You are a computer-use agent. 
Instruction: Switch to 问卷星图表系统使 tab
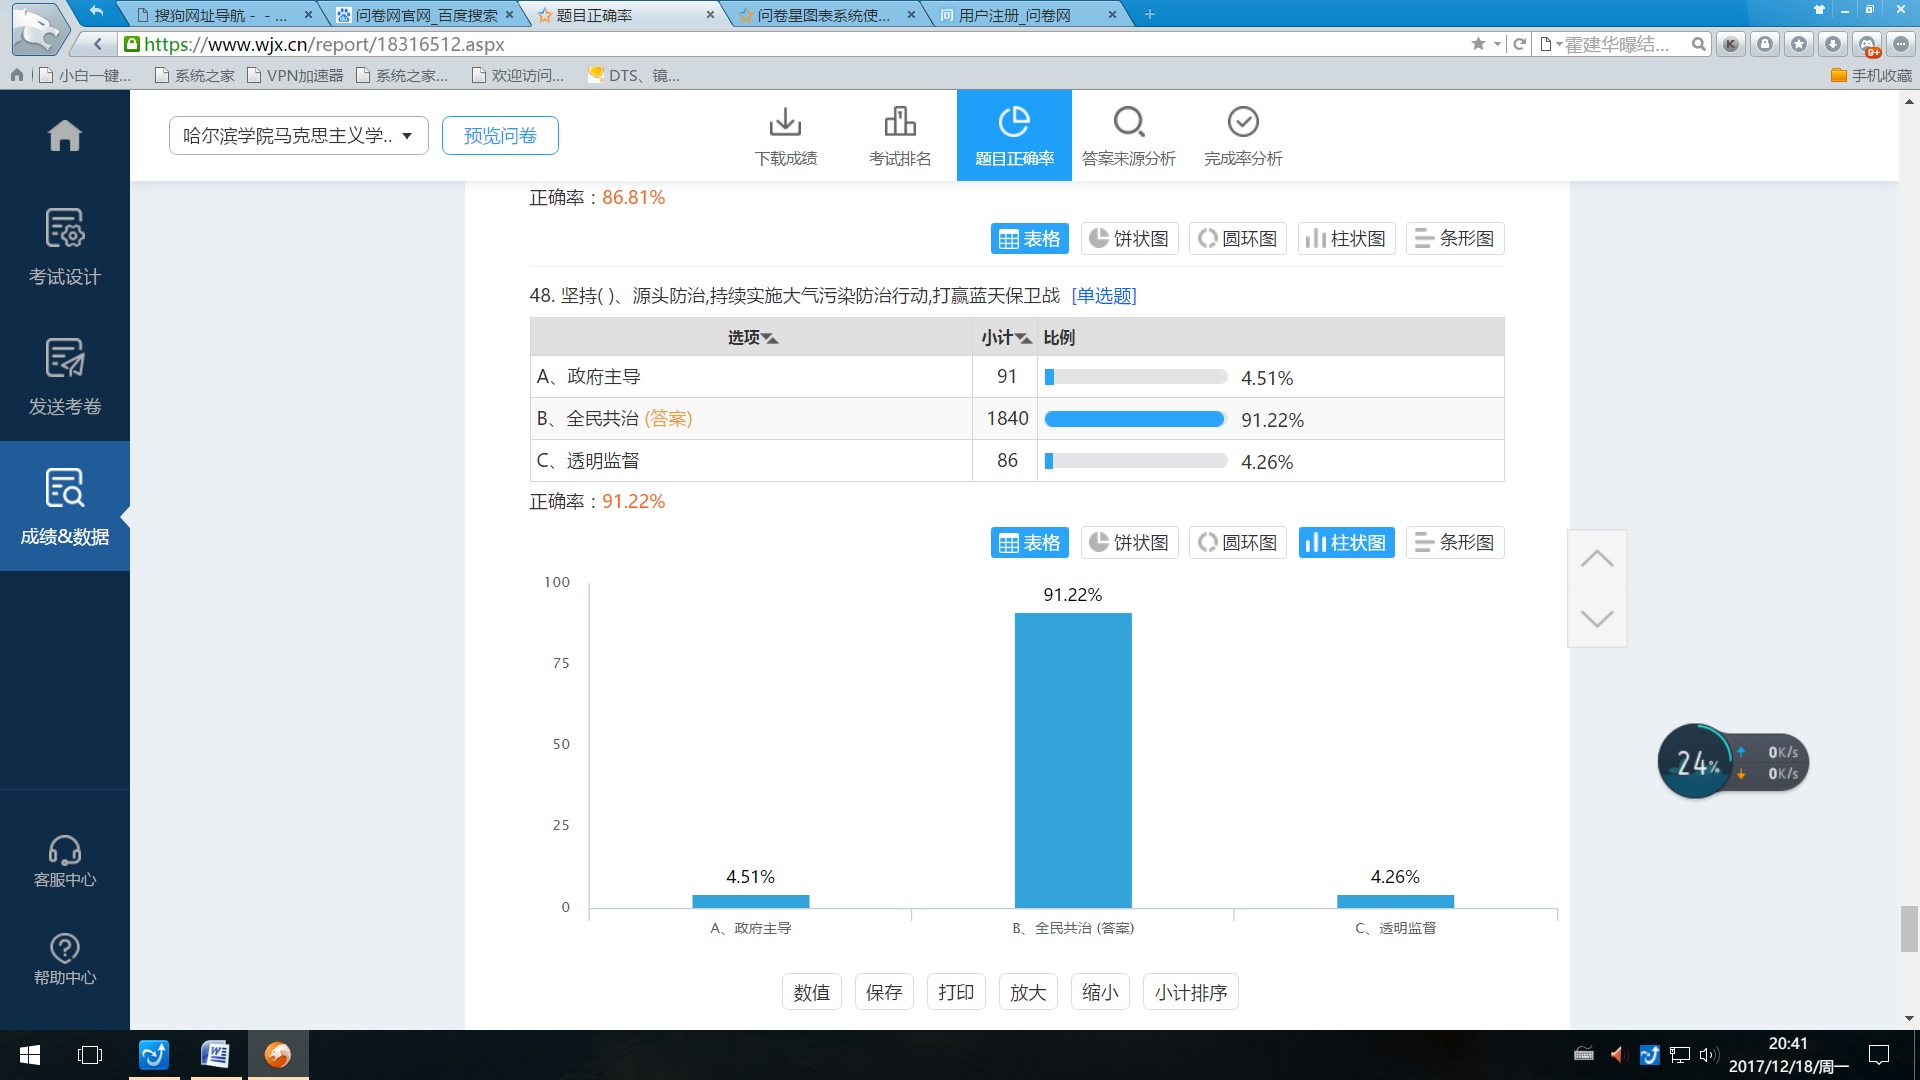pos(824,15)
